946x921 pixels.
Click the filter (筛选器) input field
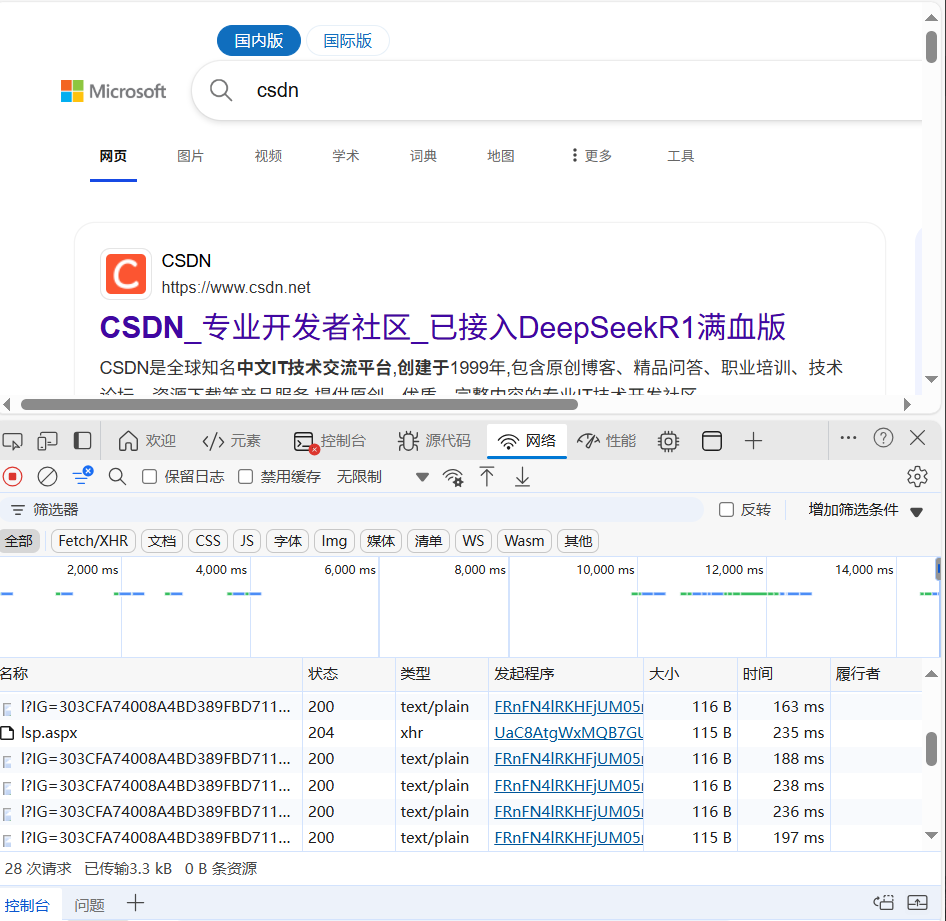click(x=353, y=510)
